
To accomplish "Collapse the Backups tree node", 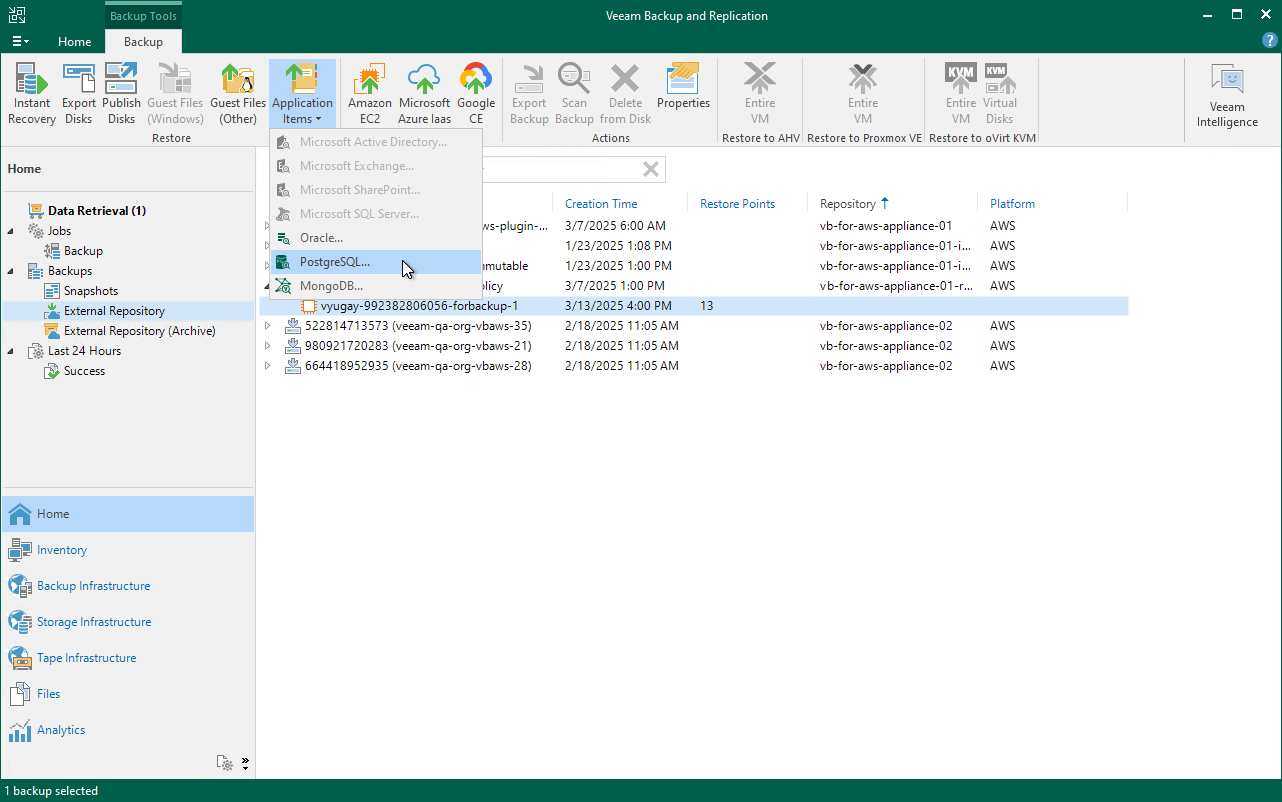I will (11, 271).
